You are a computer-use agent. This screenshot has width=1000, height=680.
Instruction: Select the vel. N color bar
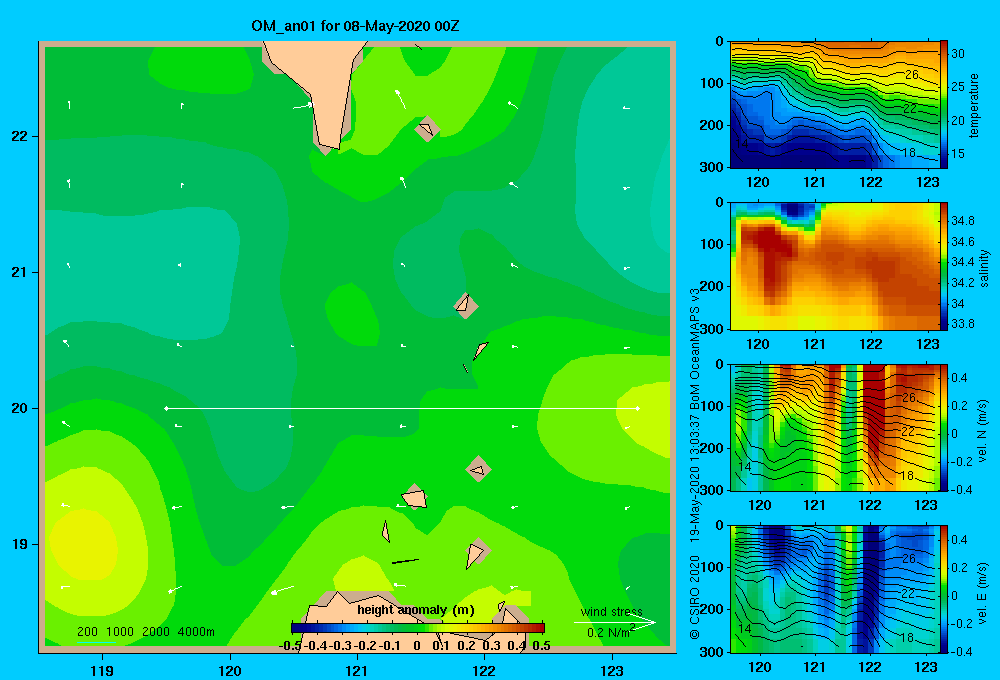click(943, 427)
